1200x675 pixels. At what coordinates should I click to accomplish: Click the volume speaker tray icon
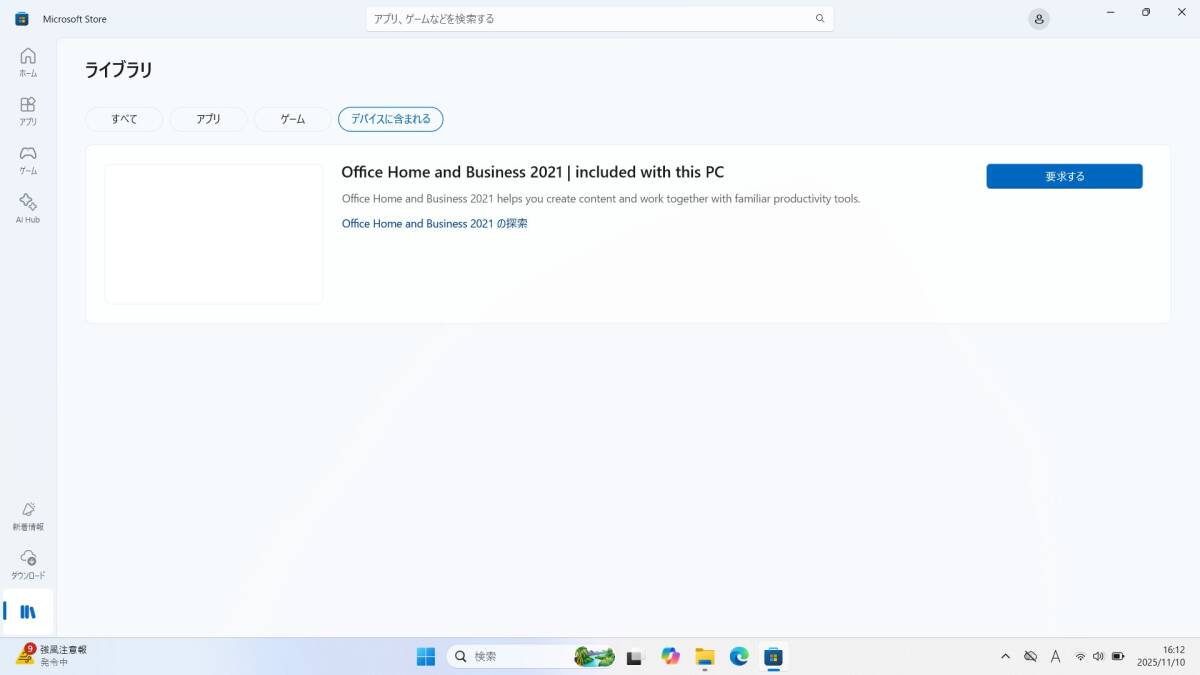tap(1099, 657)
